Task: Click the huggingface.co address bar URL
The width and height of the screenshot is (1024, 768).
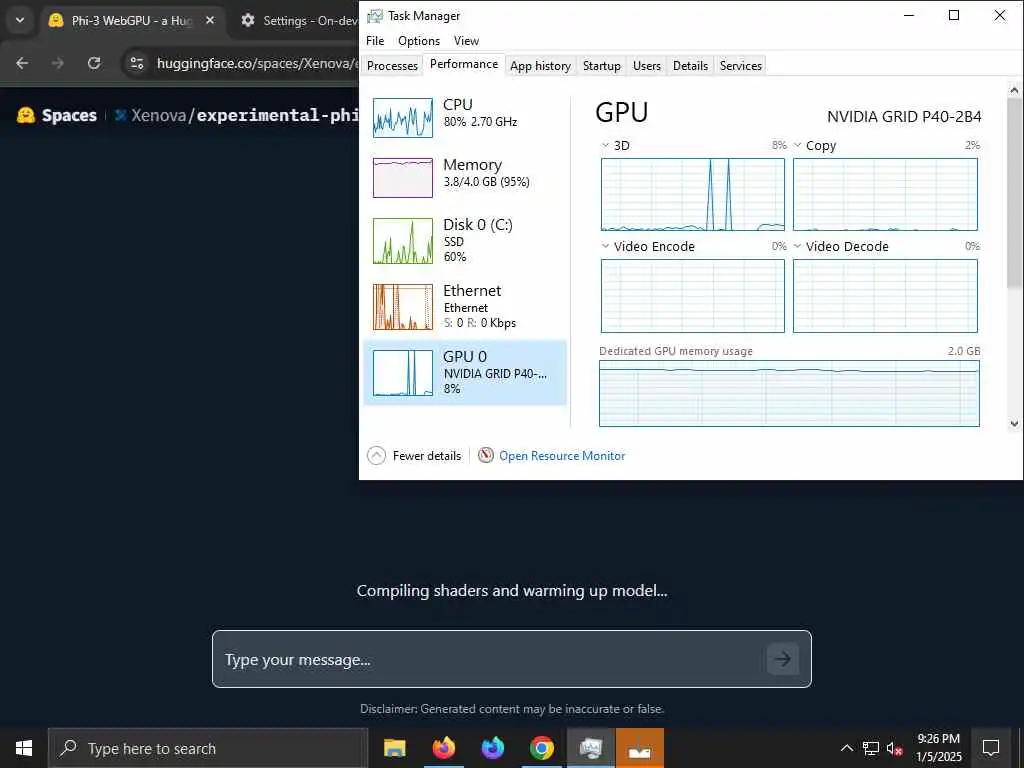Action: tap(257, 63)
